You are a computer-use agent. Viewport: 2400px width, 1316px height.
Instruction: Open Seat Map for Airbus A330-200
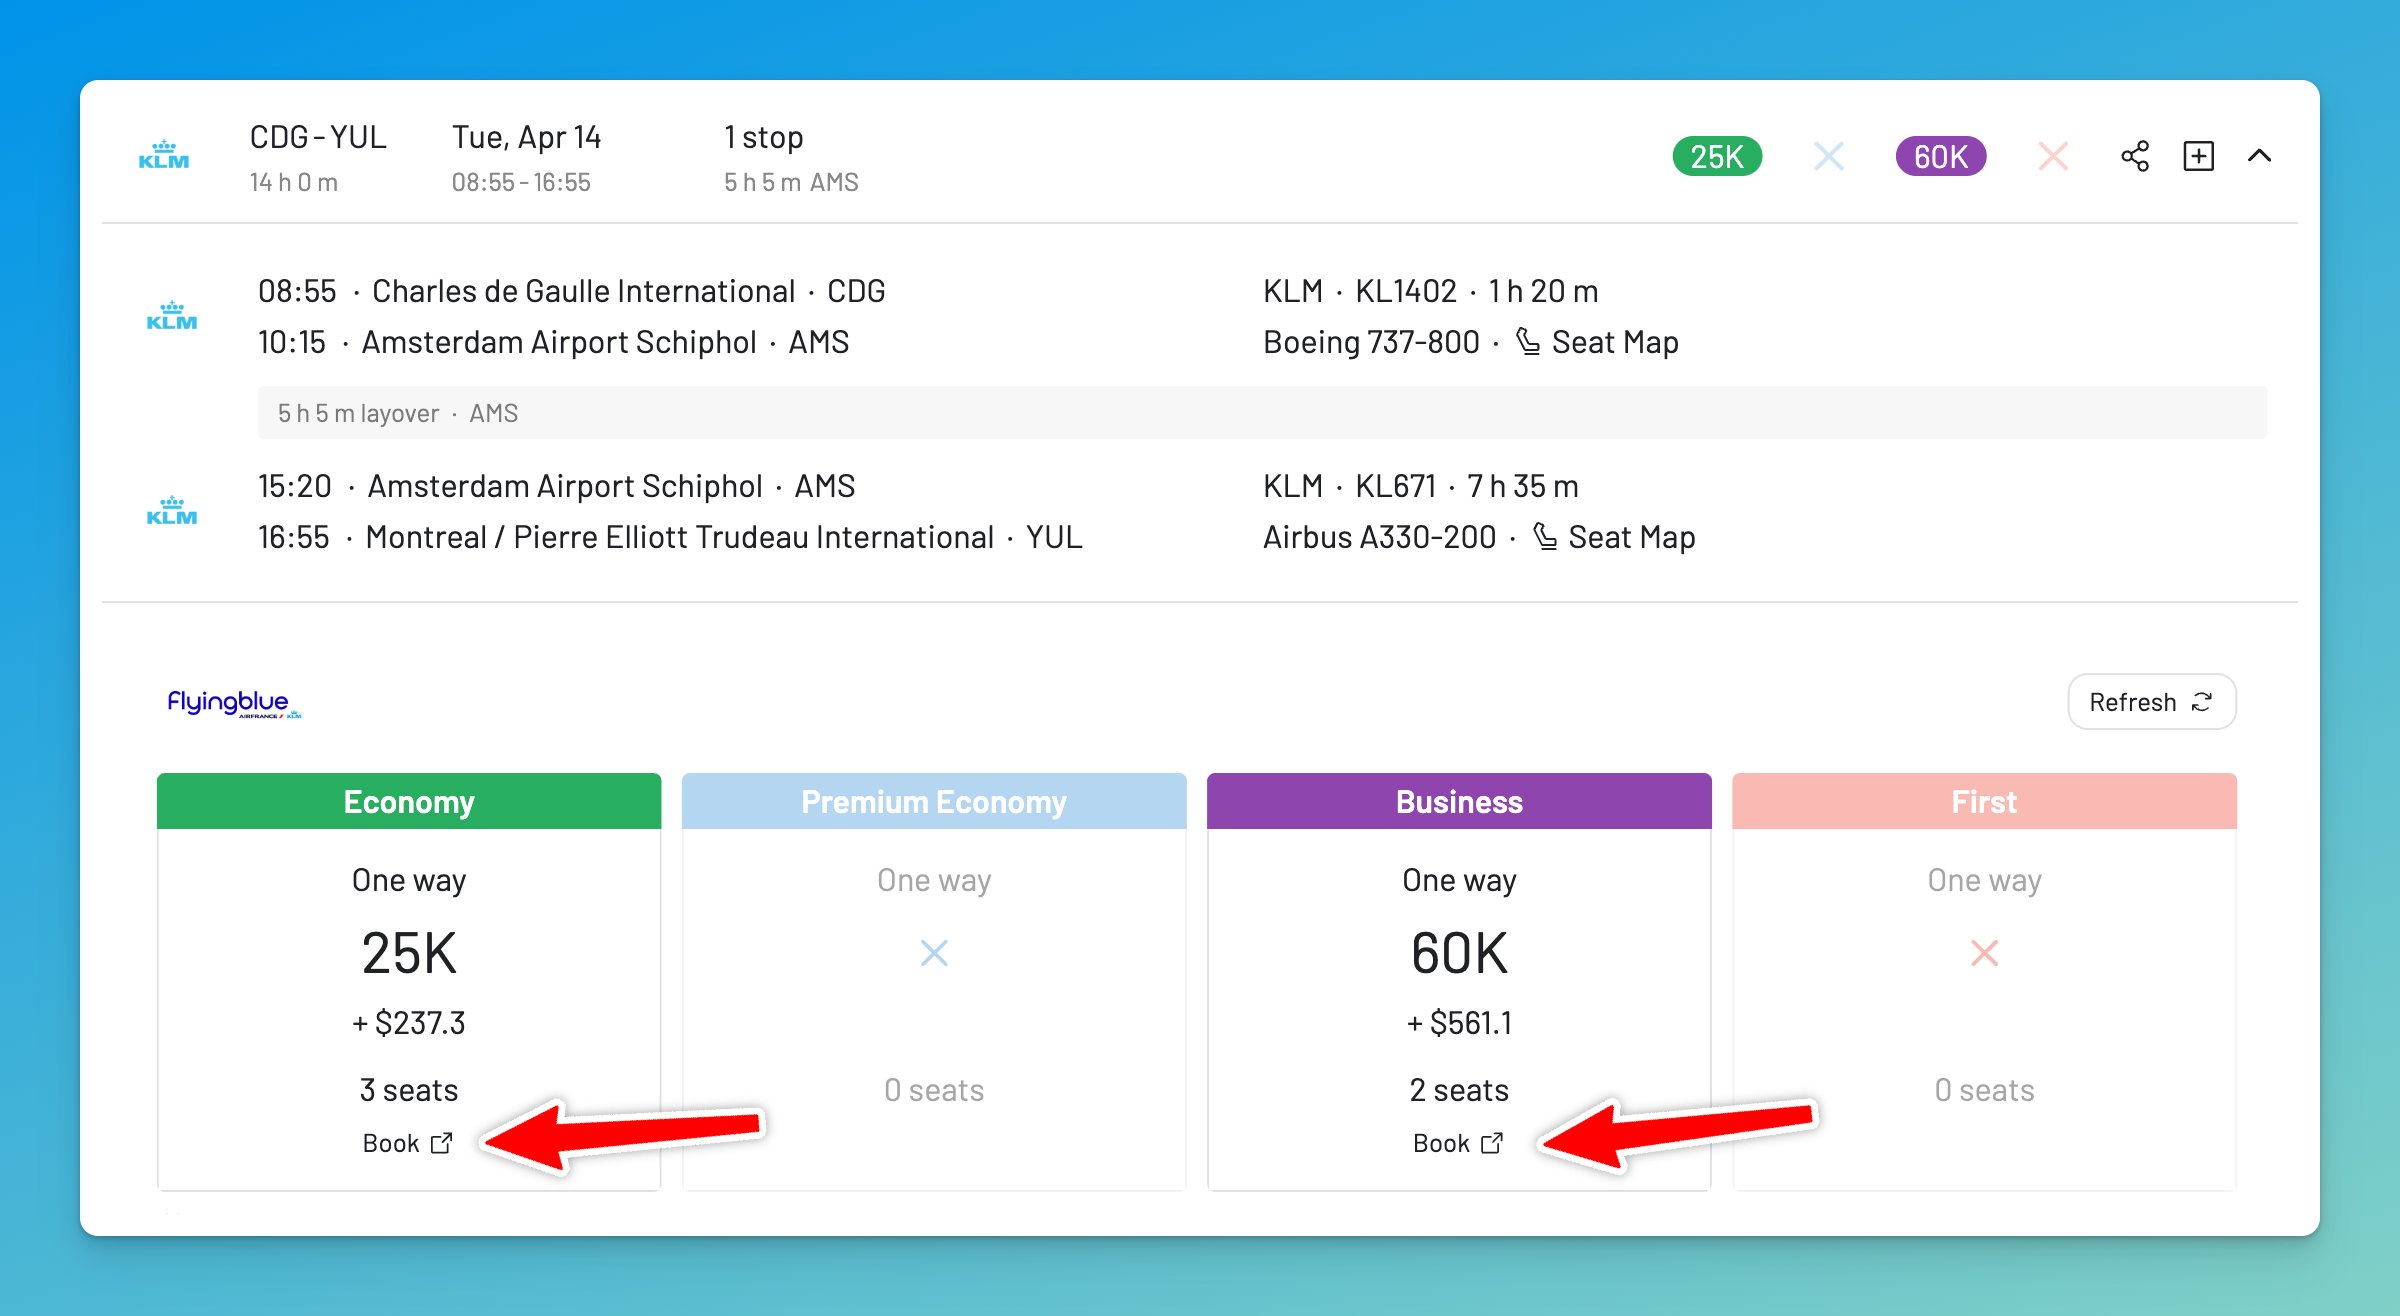pos(1614,537)
